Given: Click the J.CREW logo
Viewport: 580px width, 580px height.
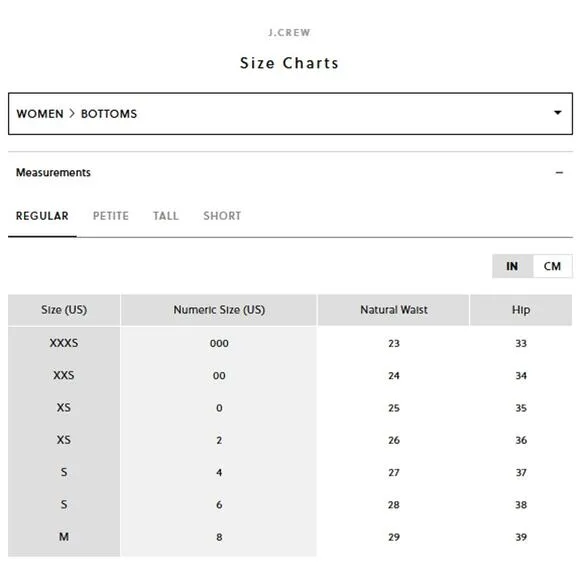Looking at the screenshot, I should click(289, 33).
